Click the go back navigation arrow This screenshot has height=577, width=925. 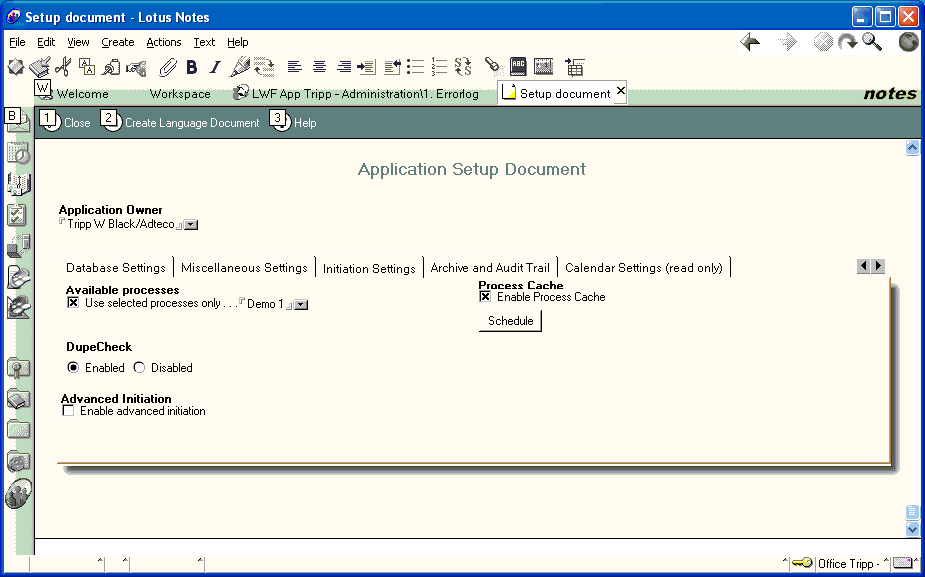click(x=750, y=42)
